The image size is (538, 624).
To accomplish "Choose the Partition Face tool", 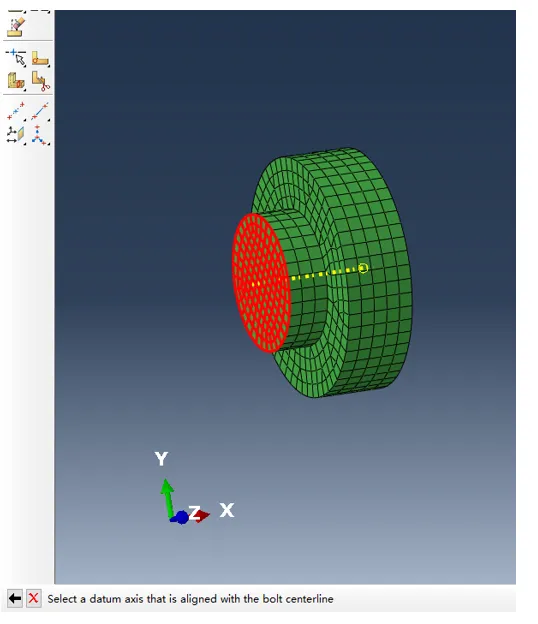I will (40, 58).
